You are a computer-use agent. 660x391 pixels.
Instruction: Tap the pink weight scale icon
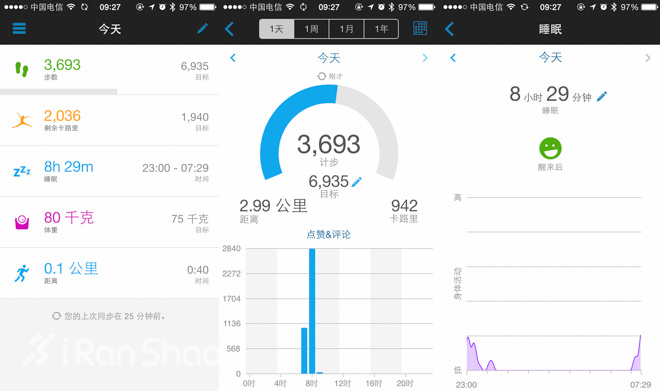pos(22,222)
